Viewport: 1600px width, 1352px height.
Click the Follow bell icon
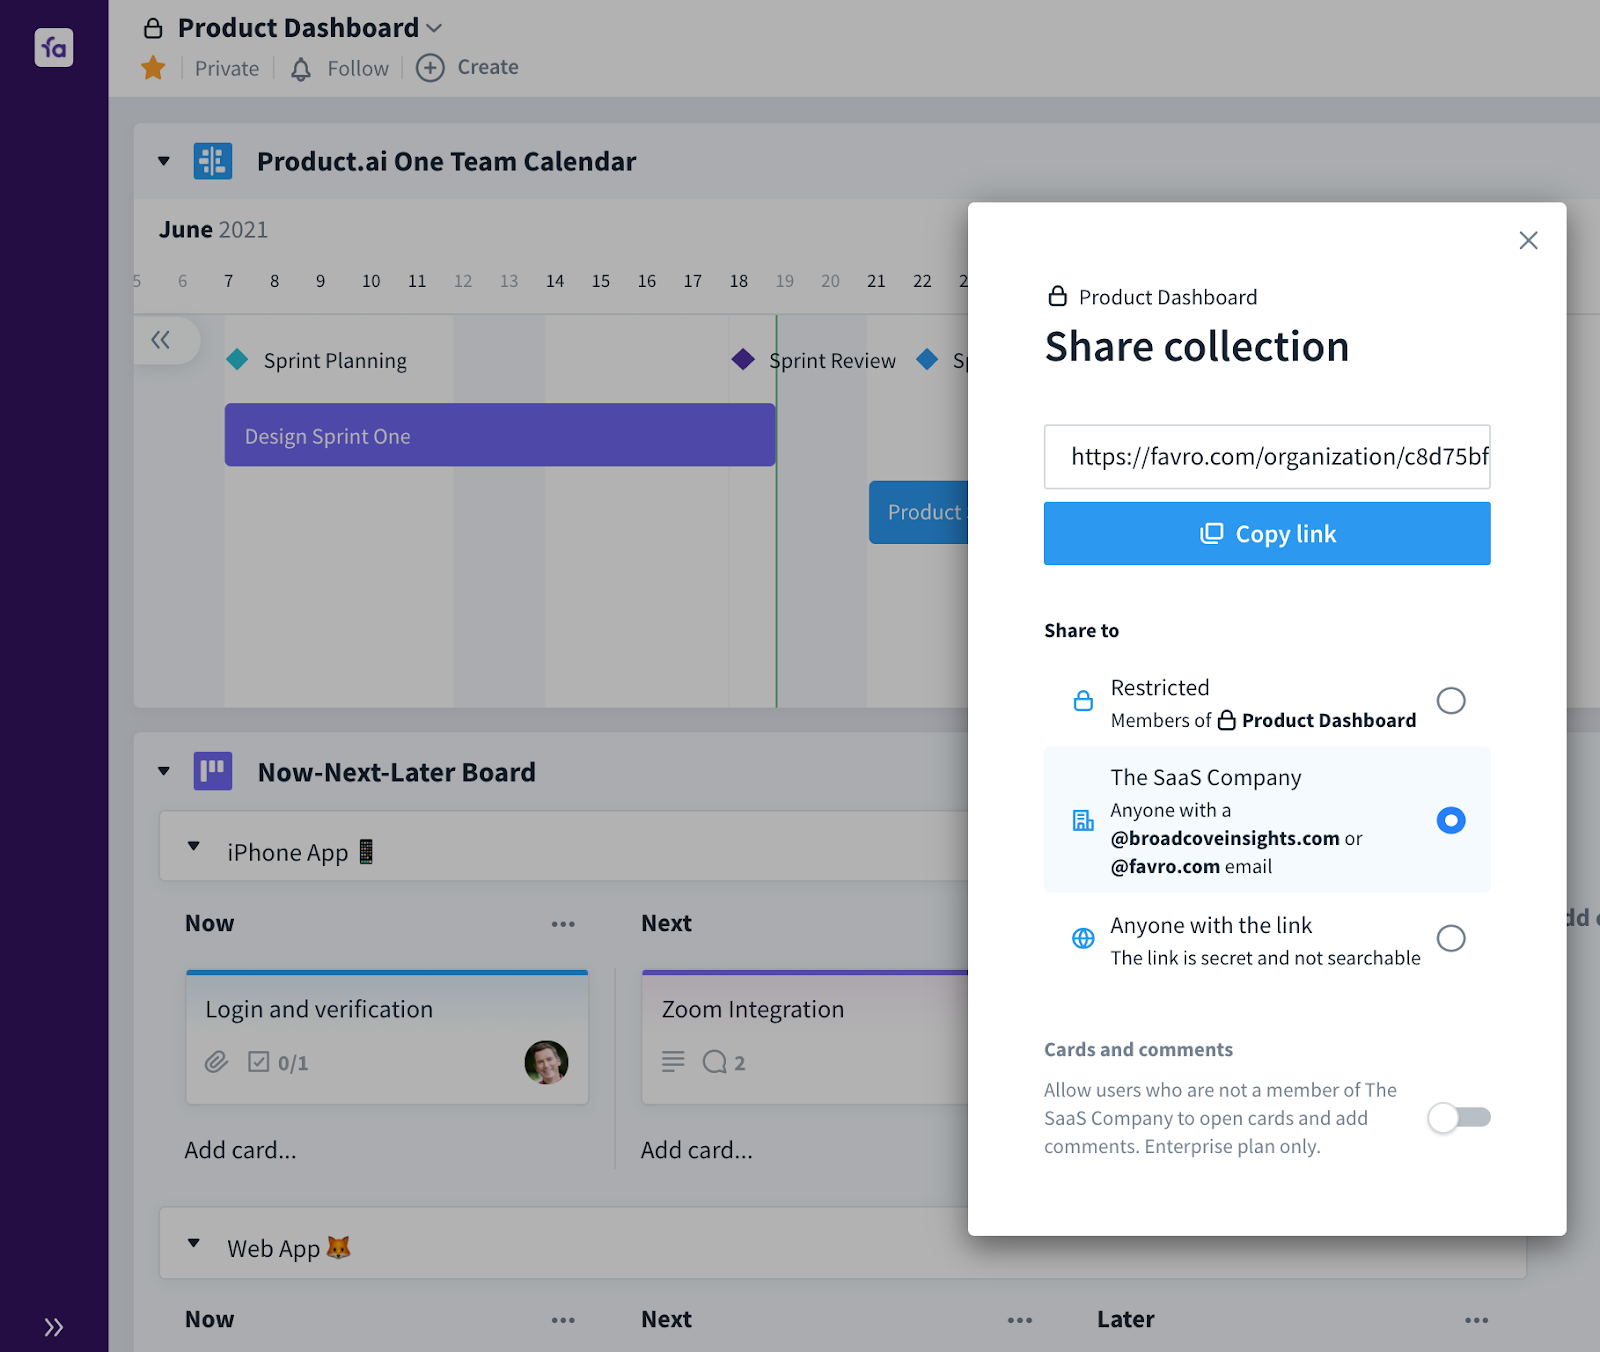(301, 69)
